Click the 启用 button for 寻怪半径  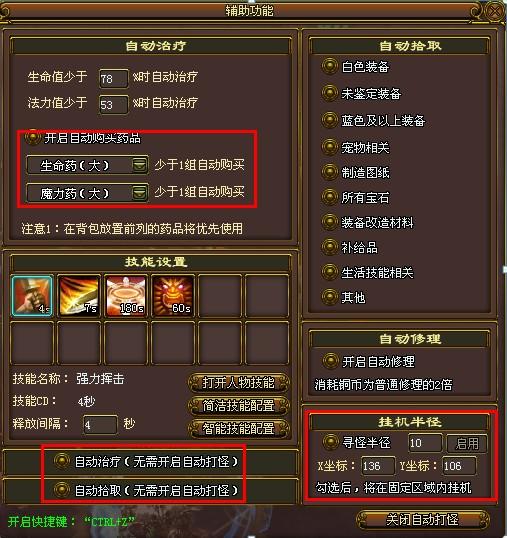pos(467,443)
